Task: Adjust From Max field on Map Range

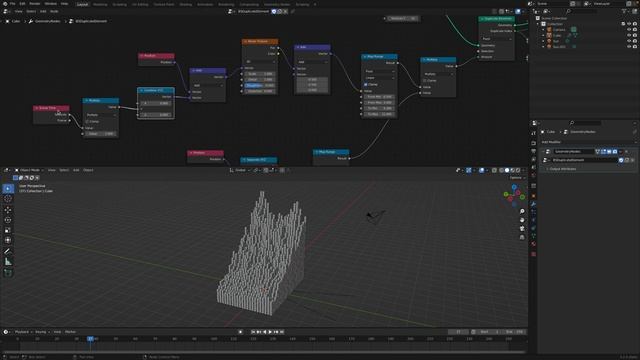Action: point(379,102)
